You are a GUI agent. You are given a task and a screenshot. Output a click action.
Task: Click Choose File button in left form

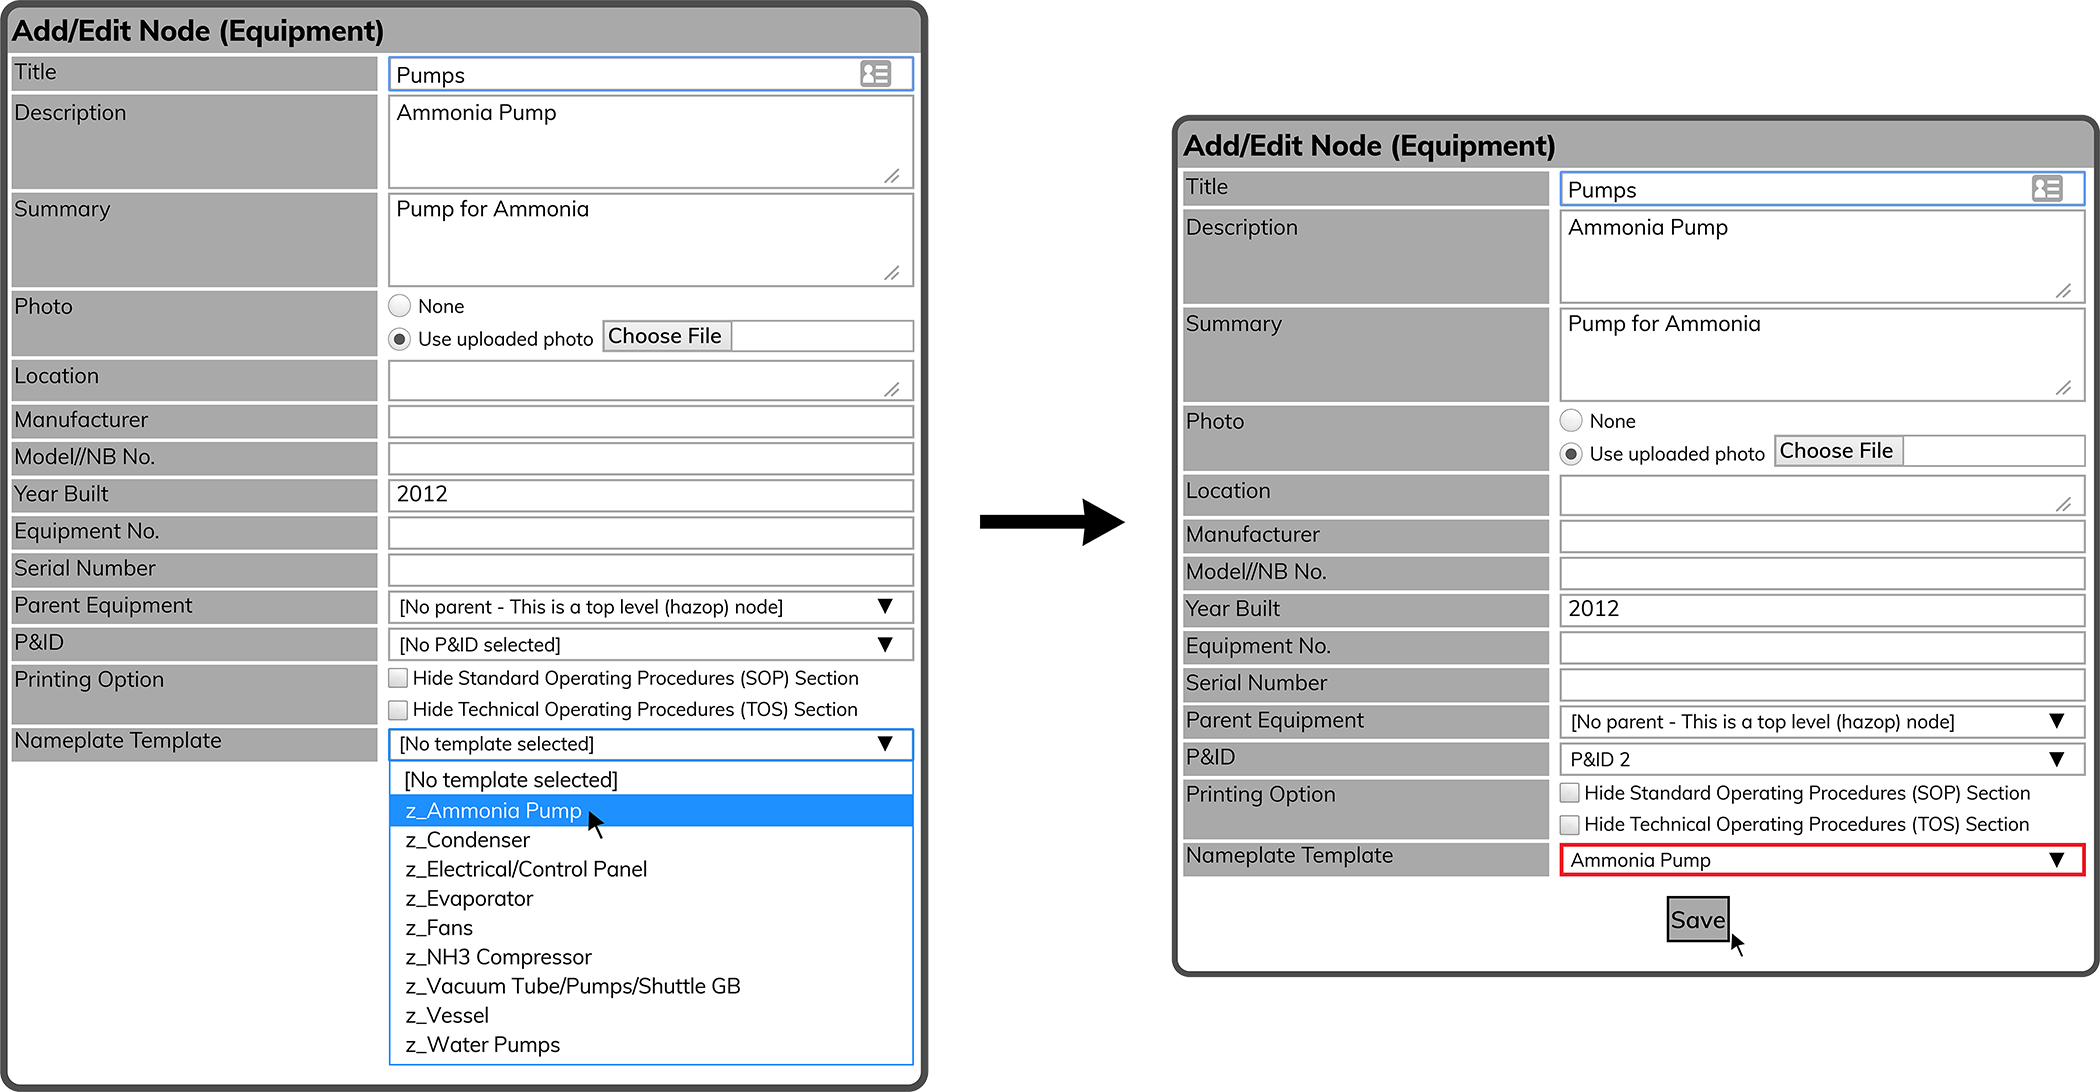click(x=666, y=336)
